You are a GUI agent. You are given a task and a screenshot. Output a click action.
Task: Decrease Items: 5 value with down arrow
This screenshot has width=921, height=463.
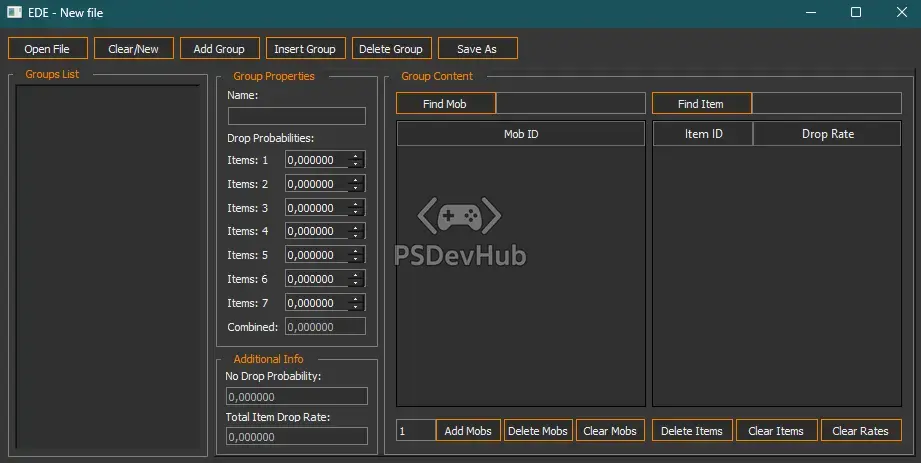coord(356,259)
